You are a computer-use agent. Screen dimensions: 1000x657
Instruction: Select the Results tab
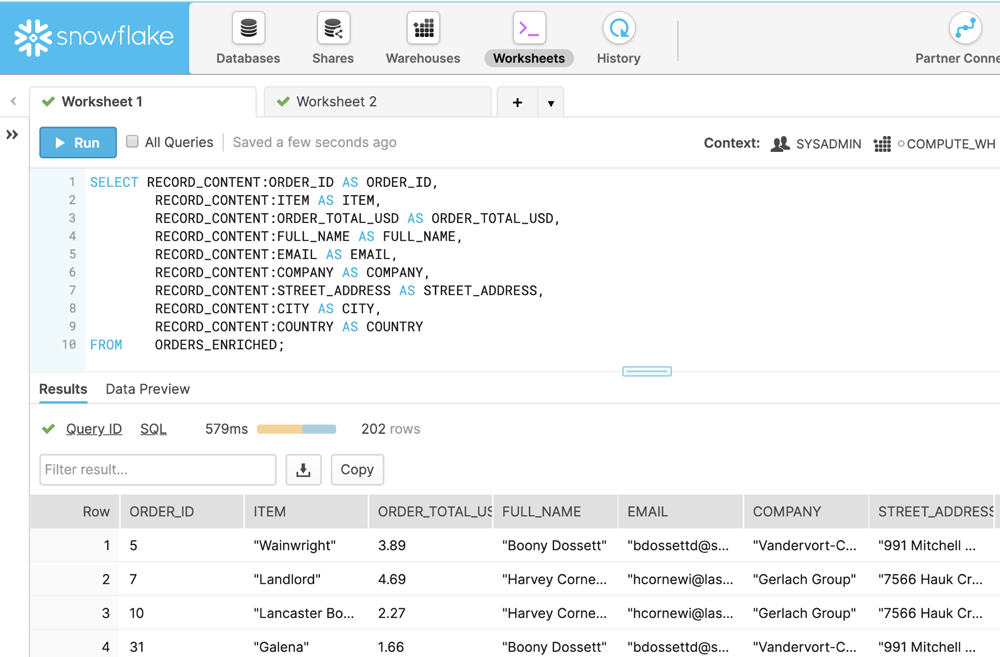63,389
